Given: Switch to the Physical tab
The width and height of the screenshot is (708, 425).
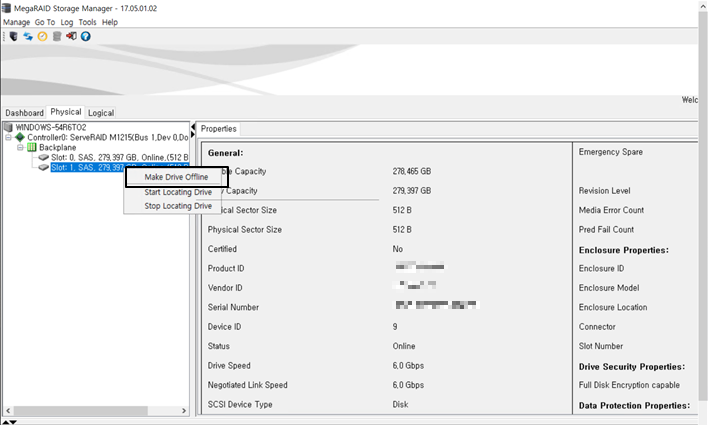Looking at the screenshot, I should pyautogui.click(x=66, y=112).
